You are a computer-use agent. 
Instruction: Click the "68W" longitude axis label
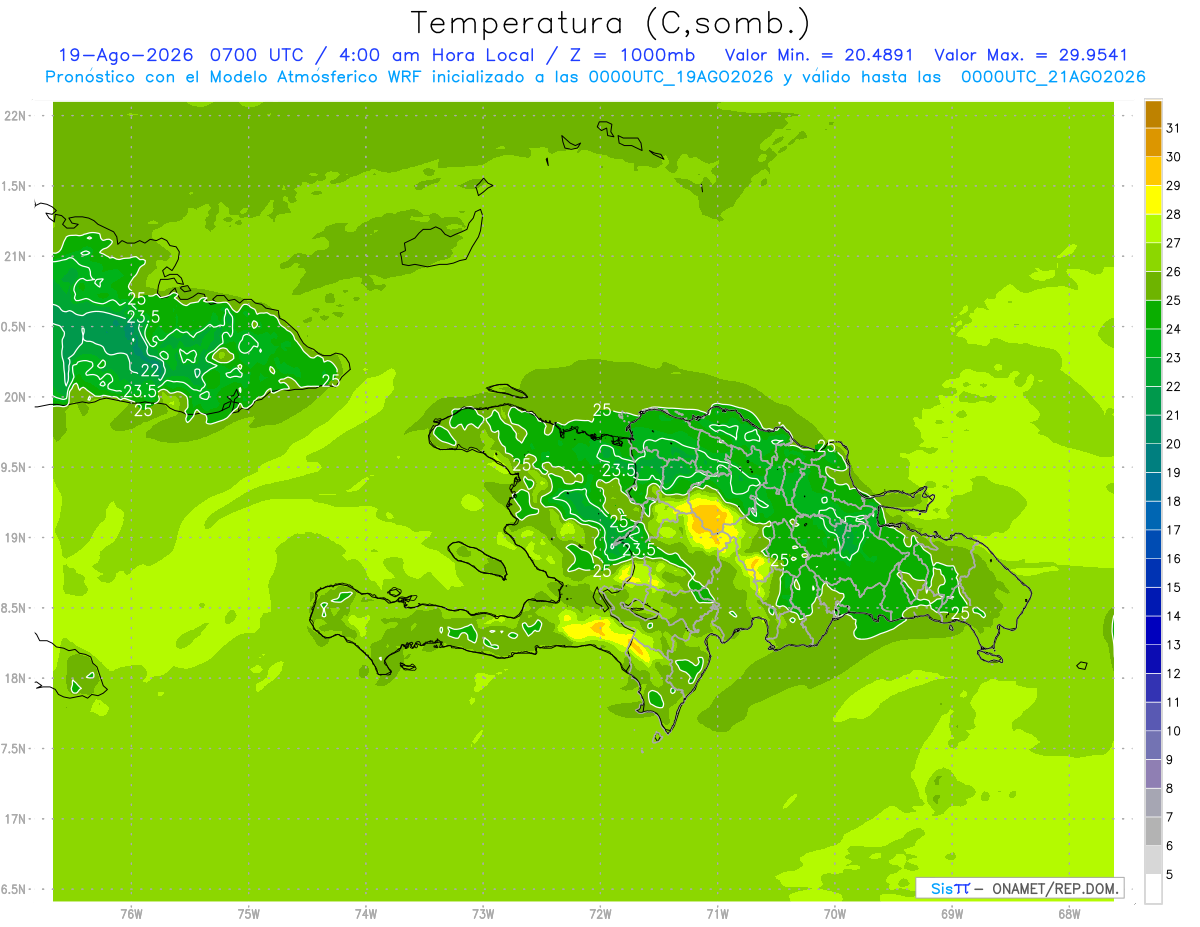pos(1069,913)
